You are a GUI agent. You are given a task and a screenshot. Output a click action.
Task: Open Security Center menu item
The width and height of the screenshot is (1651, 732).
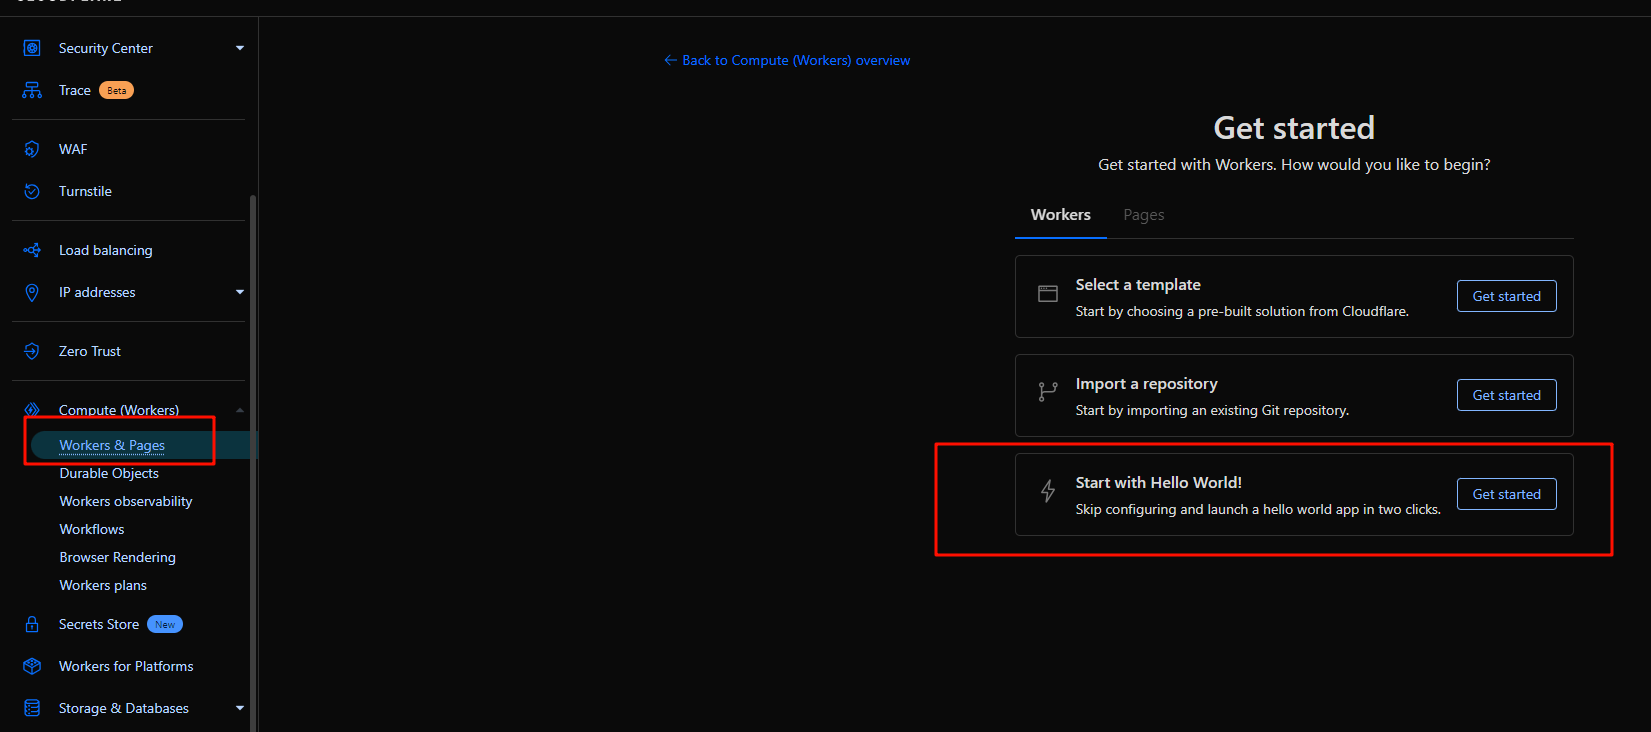tap(106, 48)
